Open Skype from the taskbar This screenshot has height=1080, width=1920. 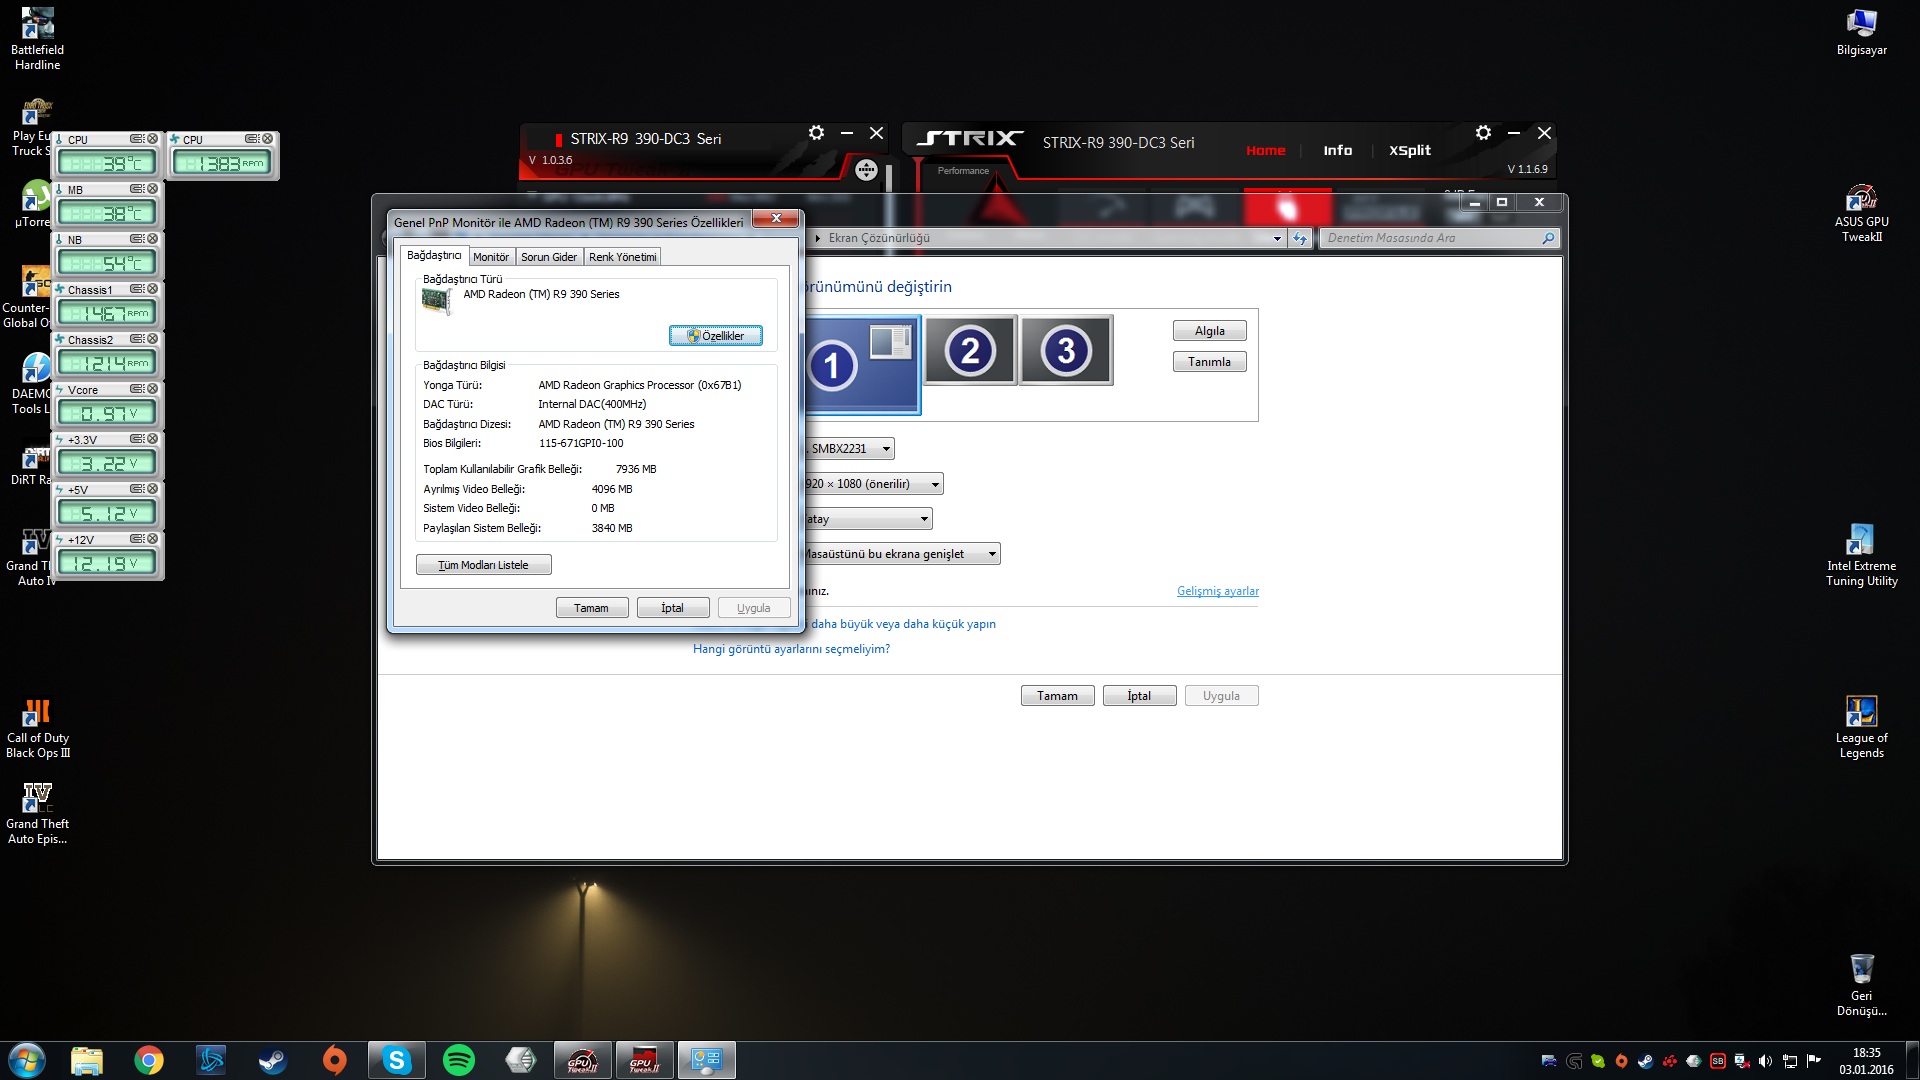[x=397, y=1060]
